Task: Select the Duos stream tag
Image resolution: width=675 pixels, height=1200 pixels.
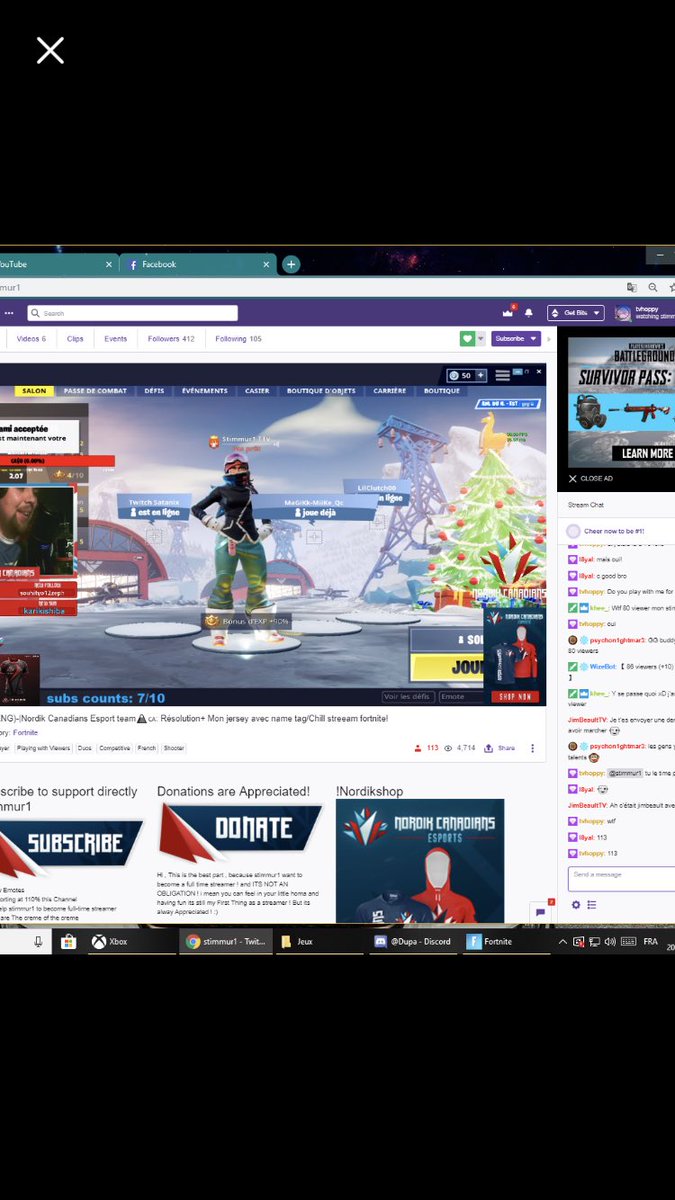Action: click(x=83, y=747)
